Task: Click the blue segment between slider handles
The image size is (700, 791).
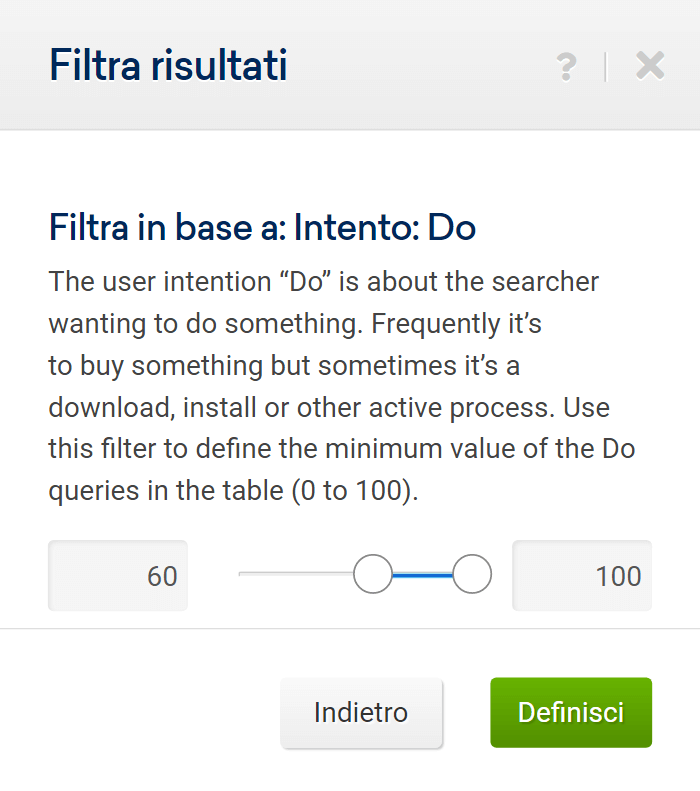Action: pos(422,575)
